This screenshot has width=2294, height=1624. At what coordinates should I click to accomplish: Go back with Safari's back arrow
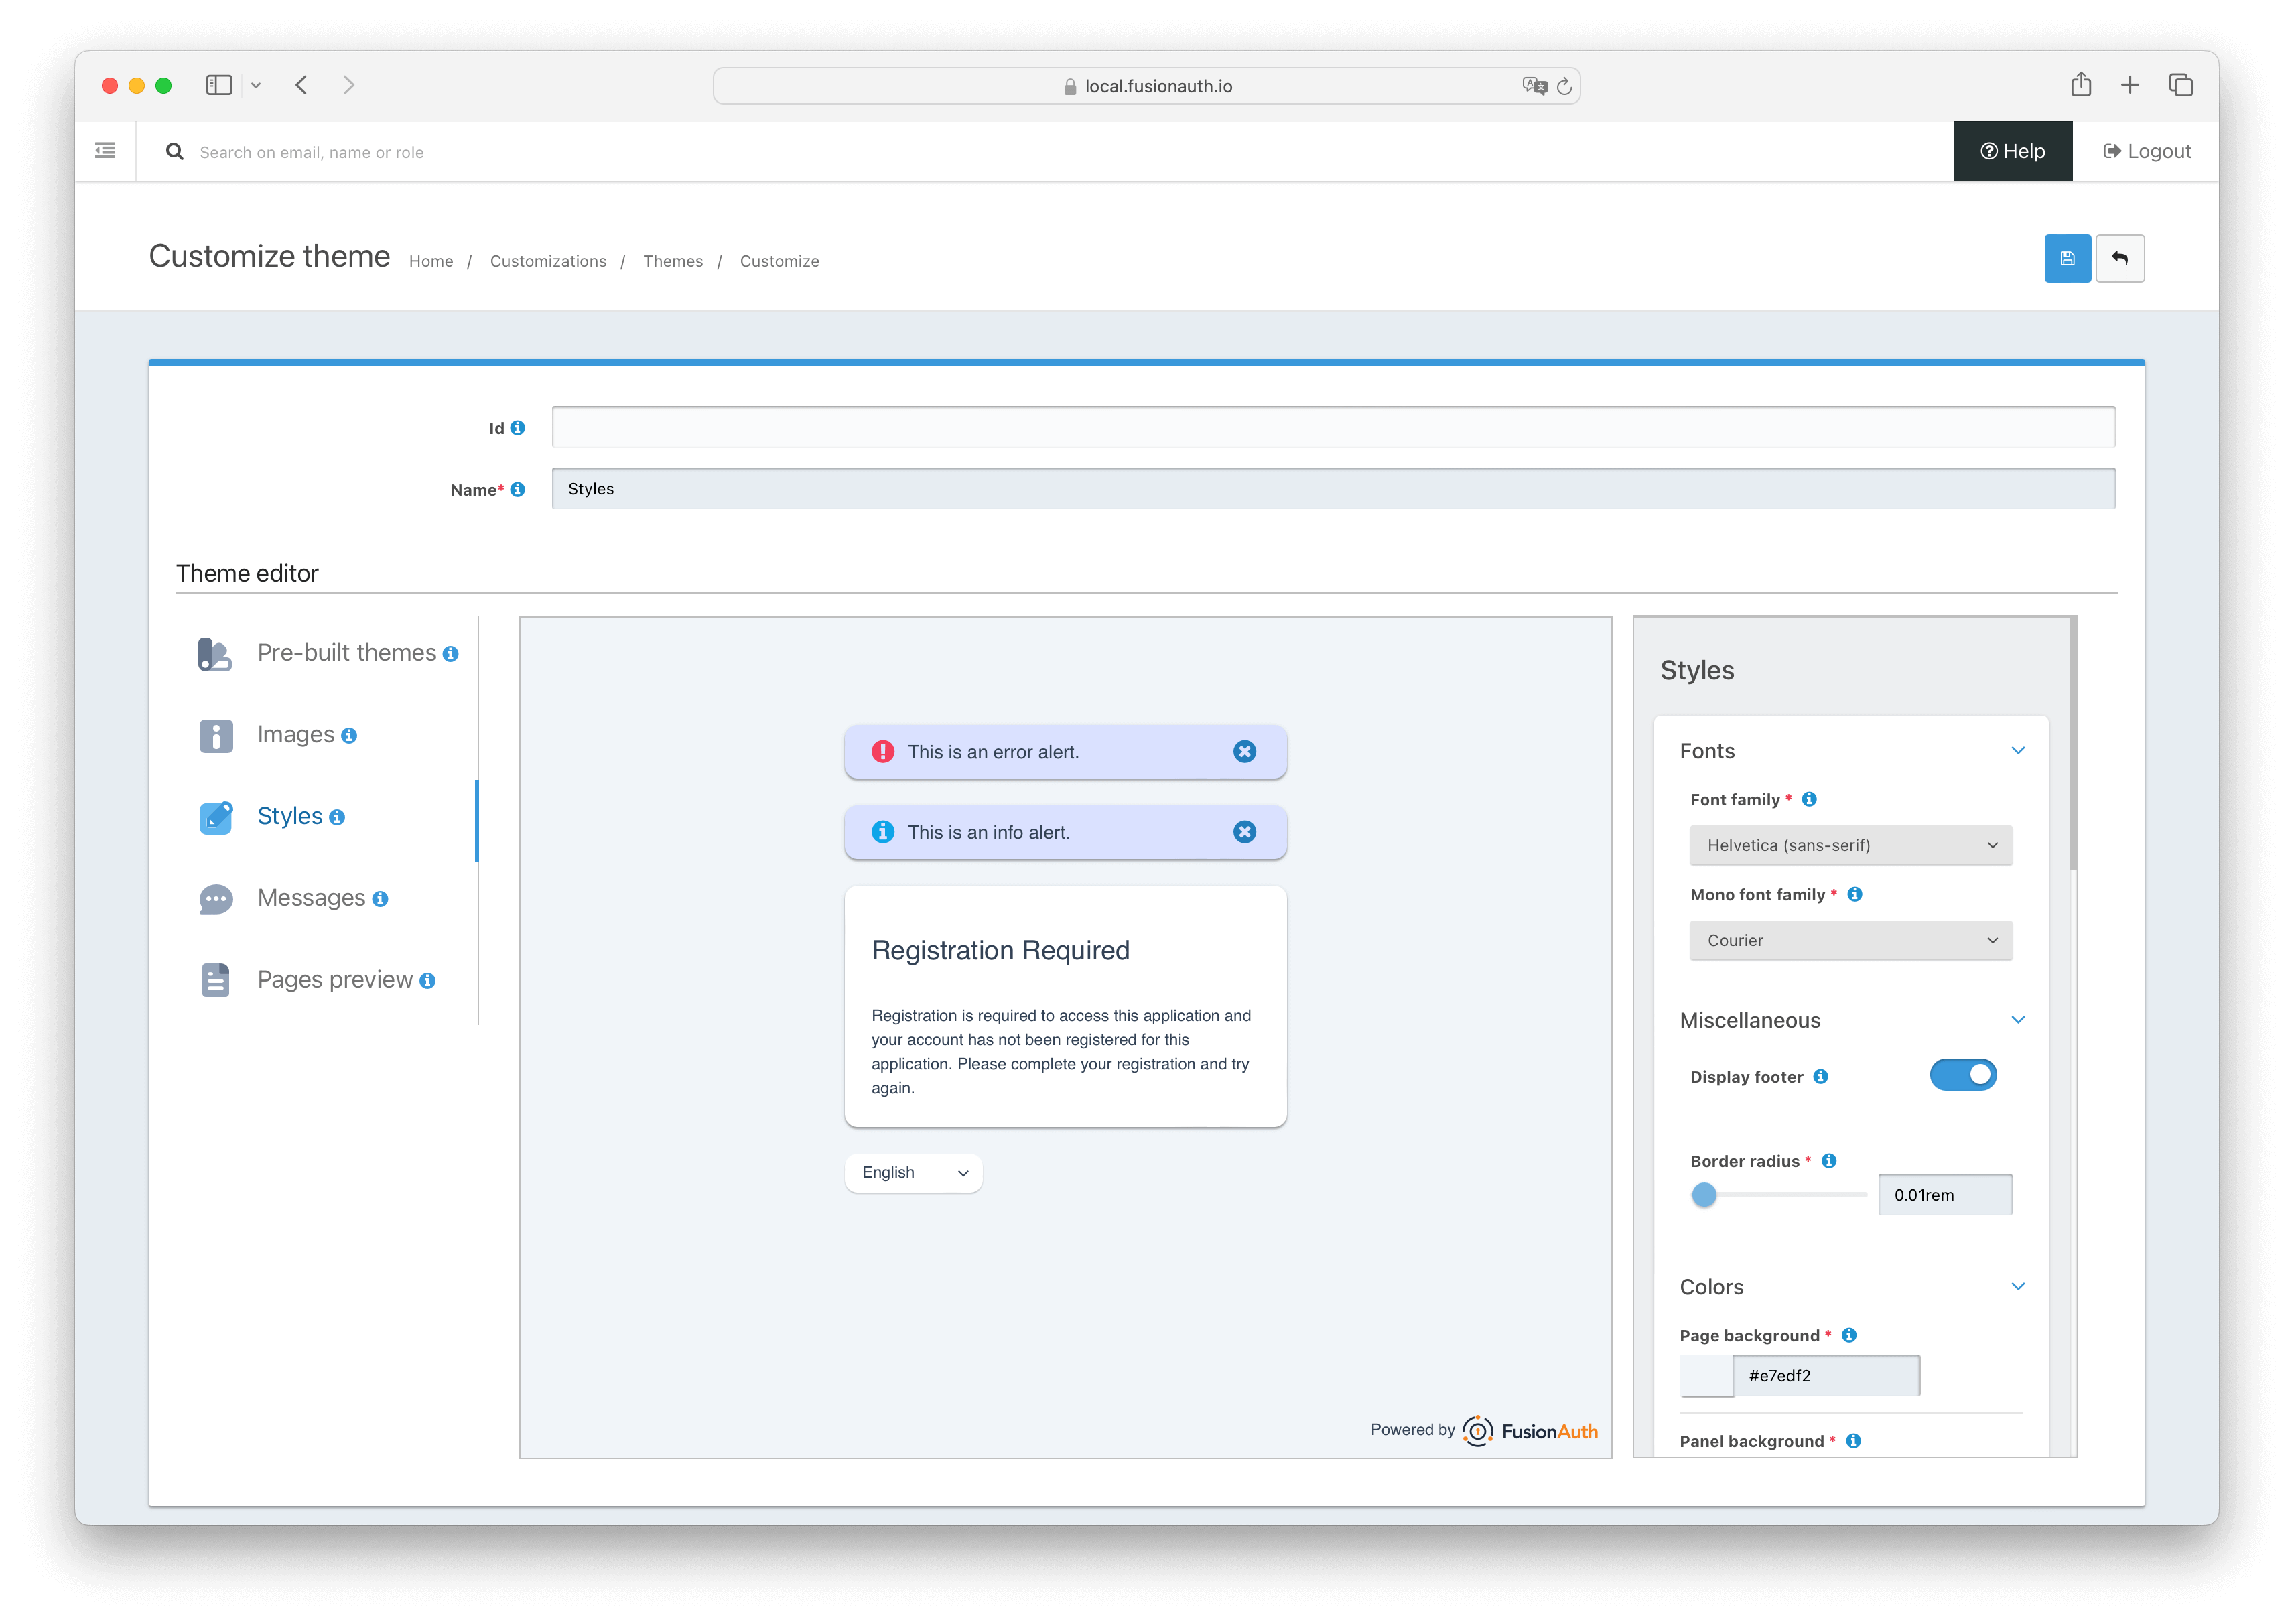coord(301,85)
